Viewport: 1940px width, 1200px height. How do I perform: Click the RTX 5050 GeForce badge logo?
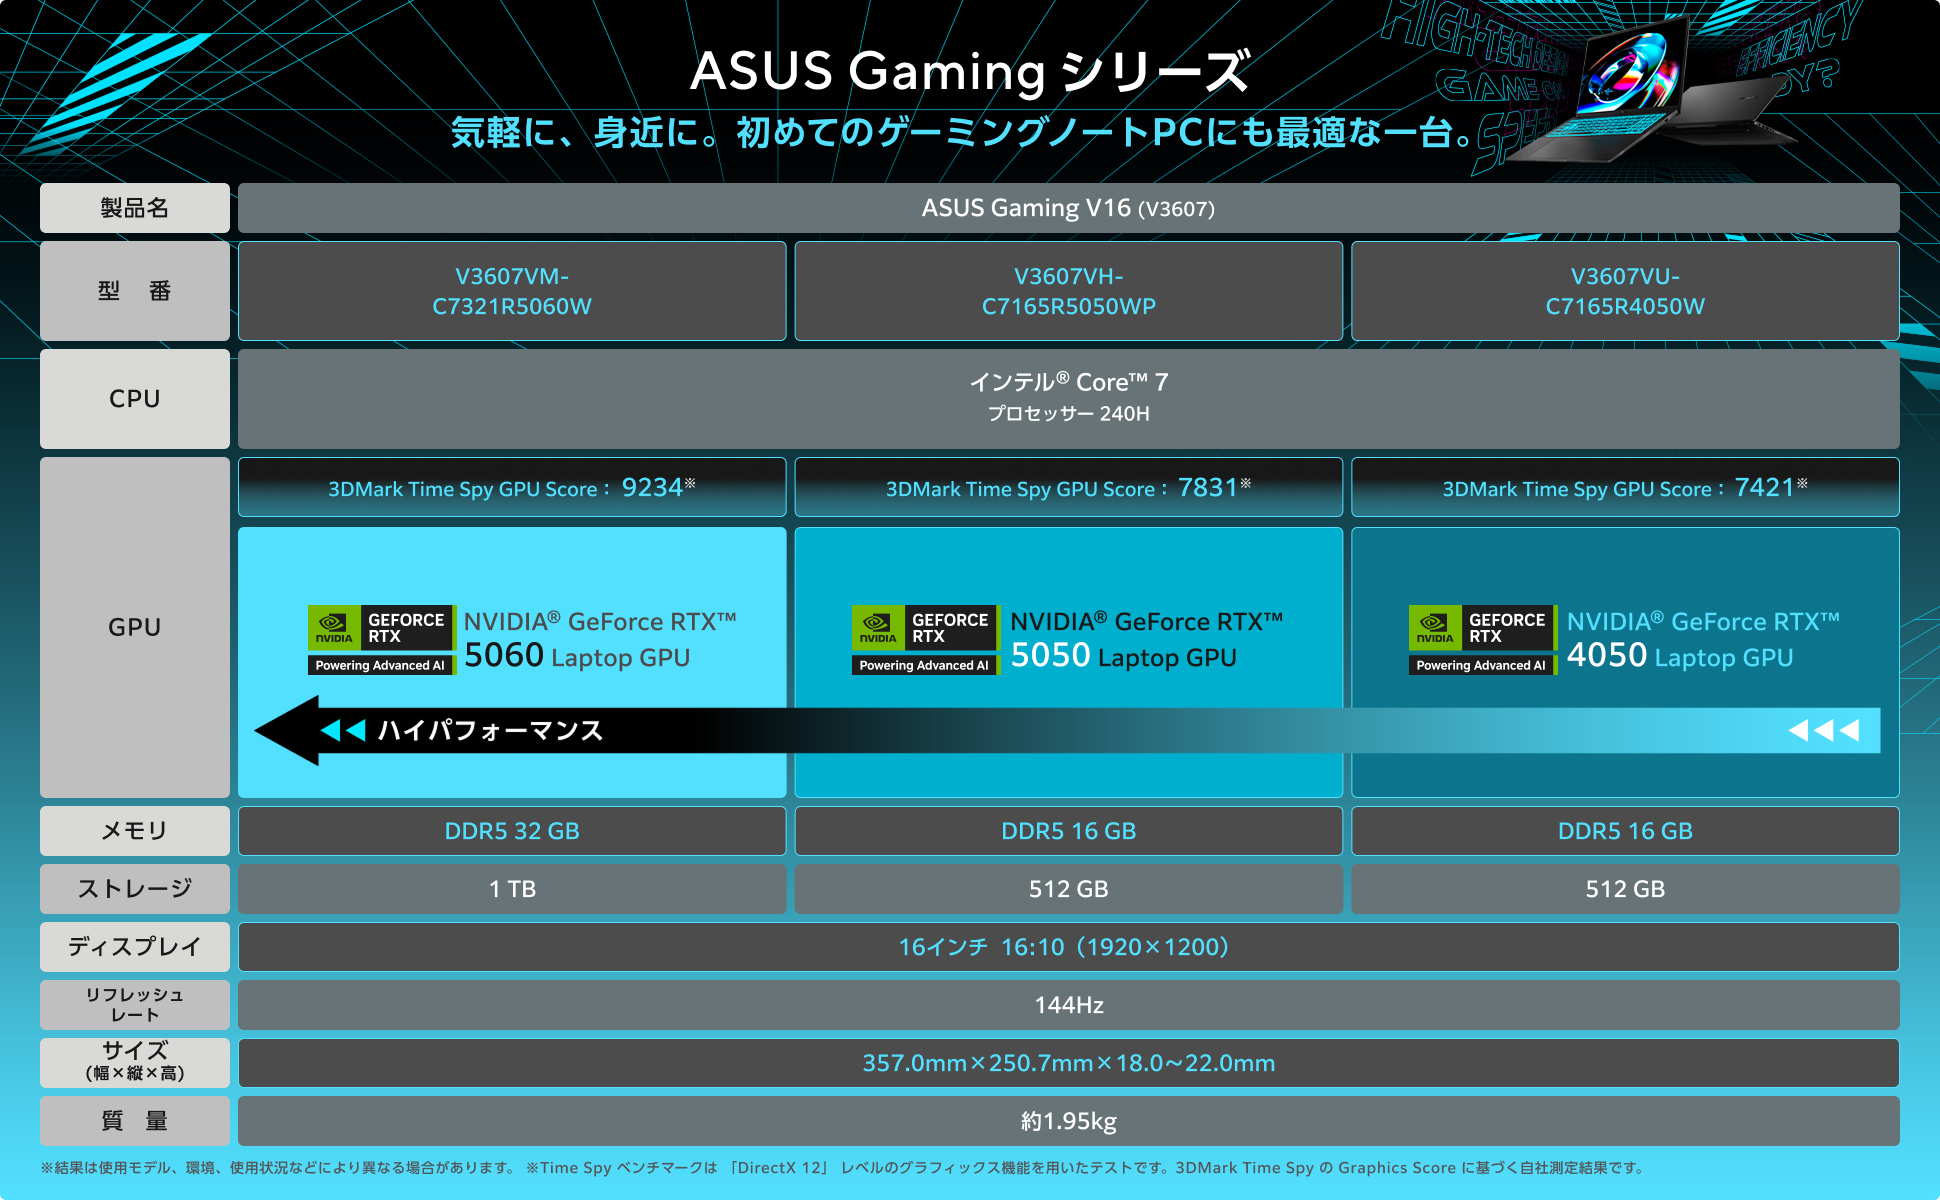pyautogui.click(x=925, y=640)
